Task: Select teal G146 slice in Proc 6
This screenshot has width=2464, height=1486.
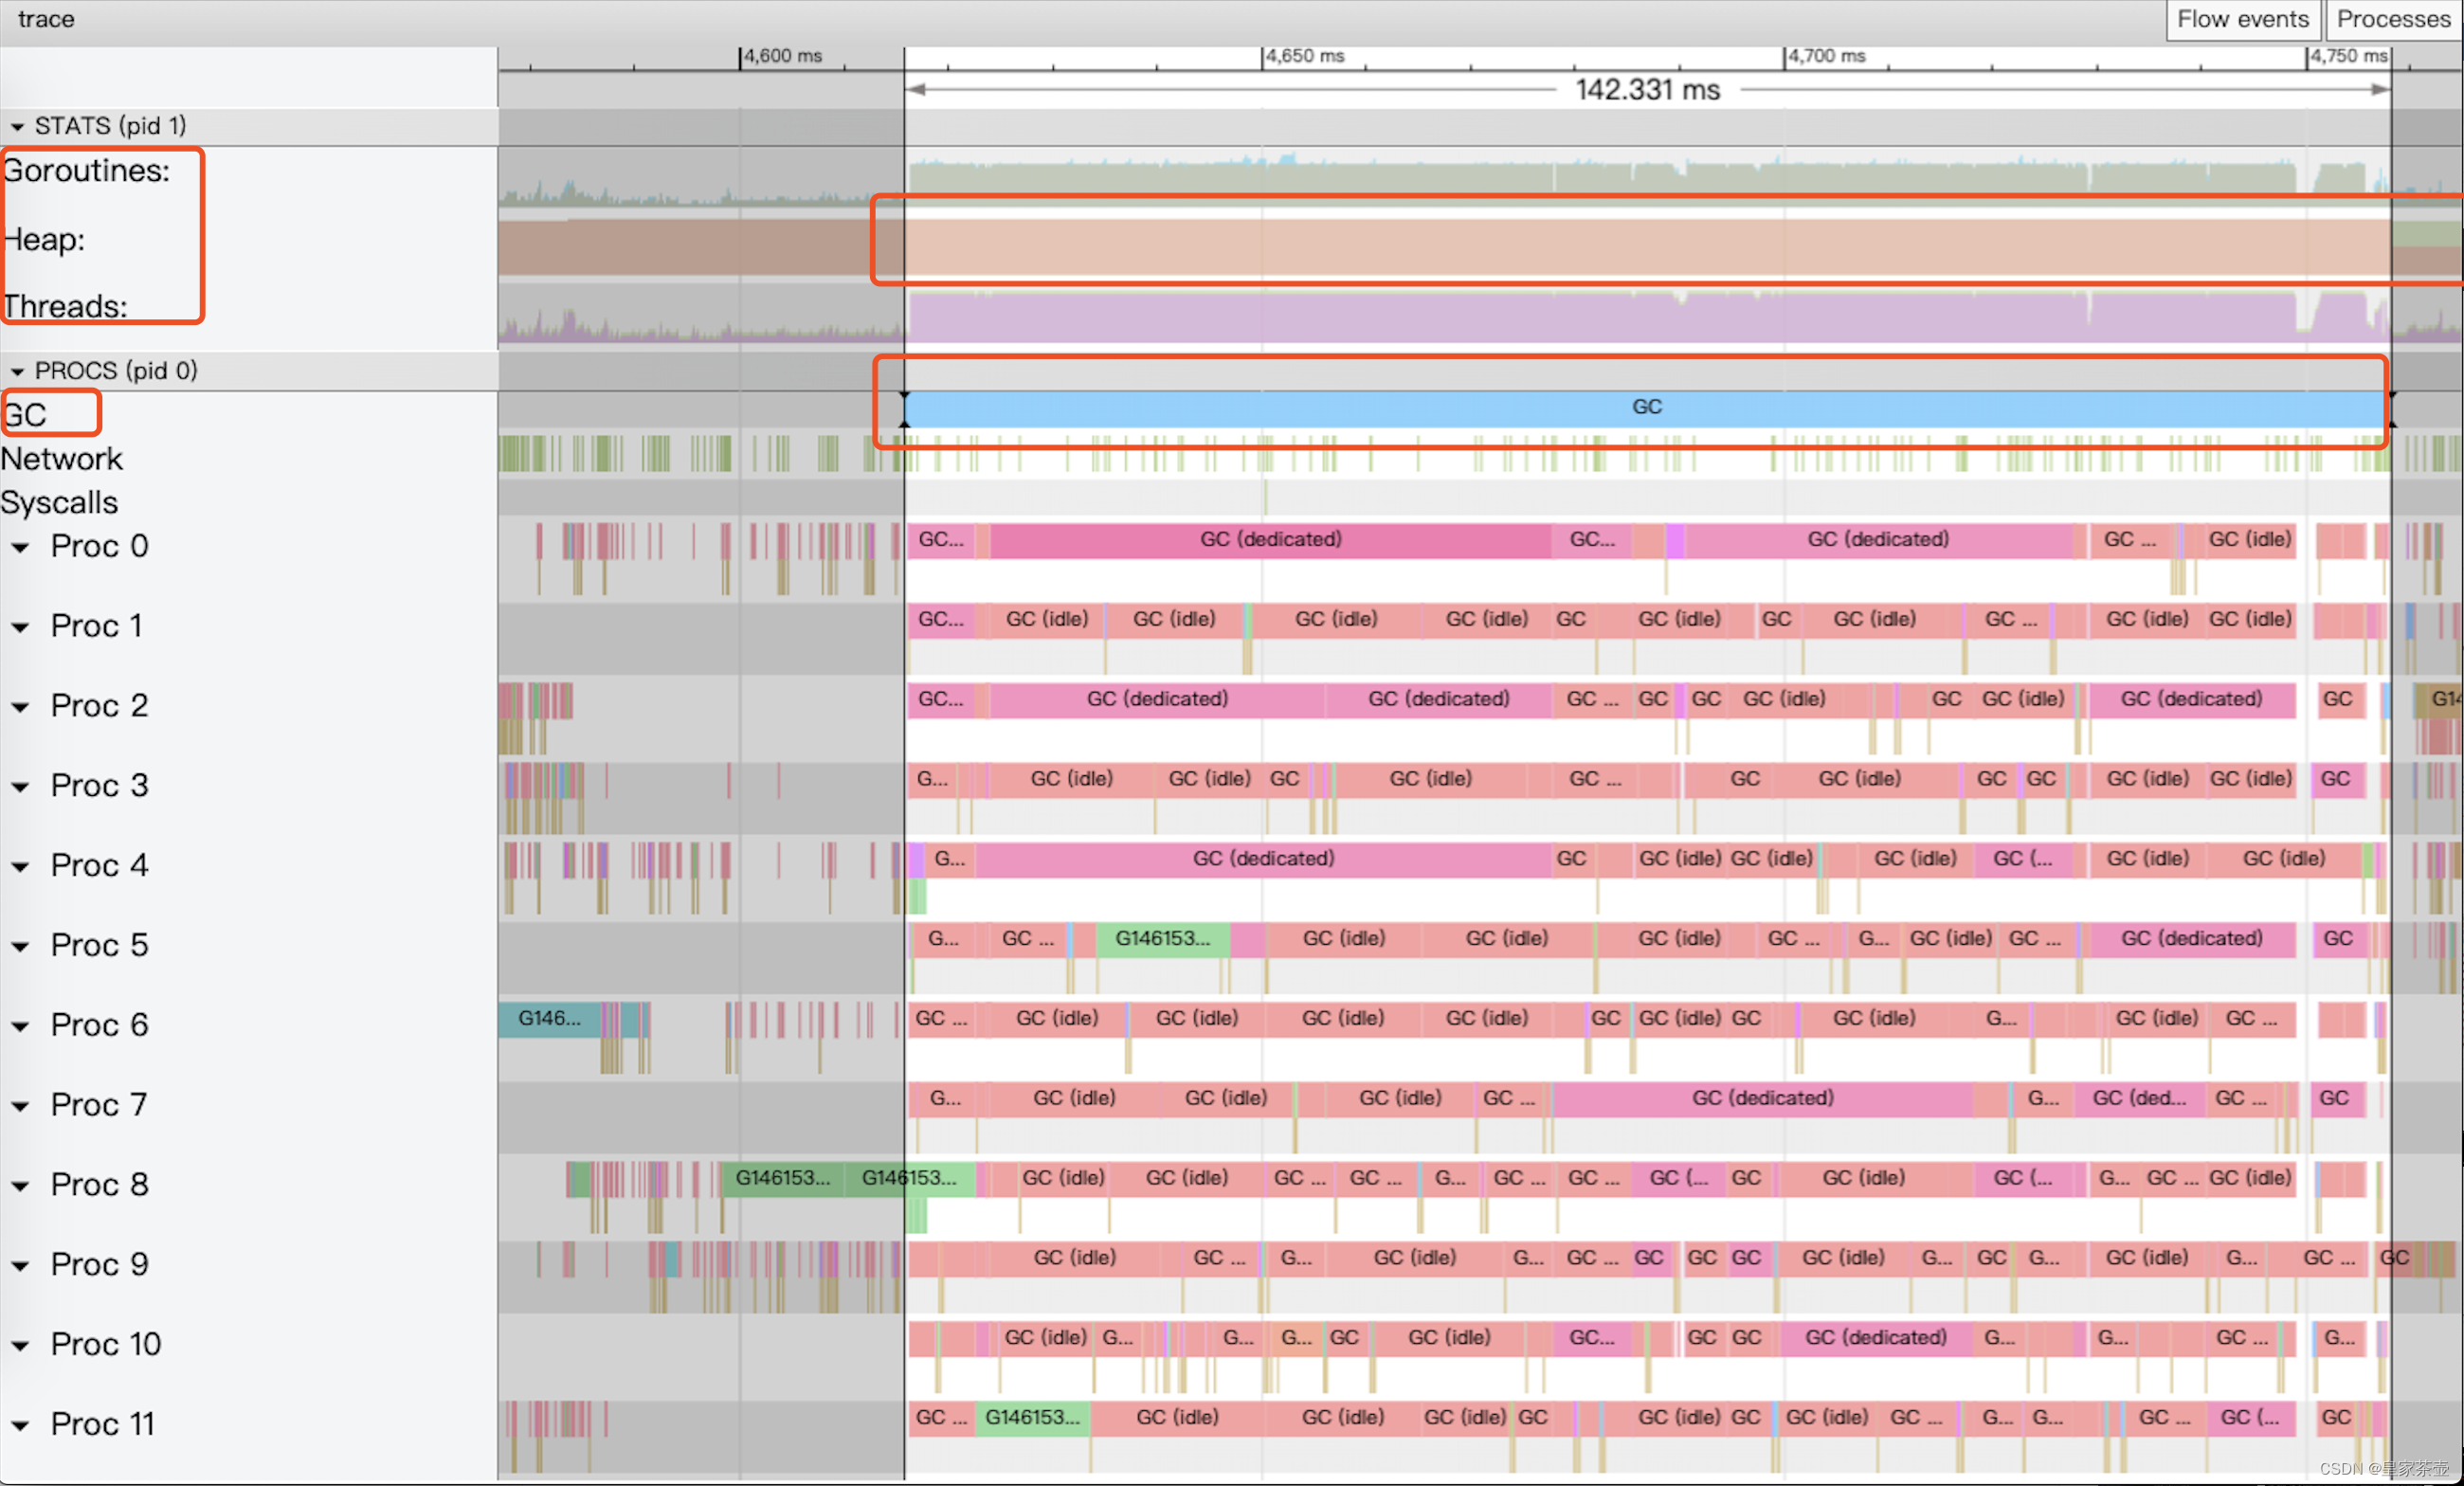Action: click(x=548, y=1019)
